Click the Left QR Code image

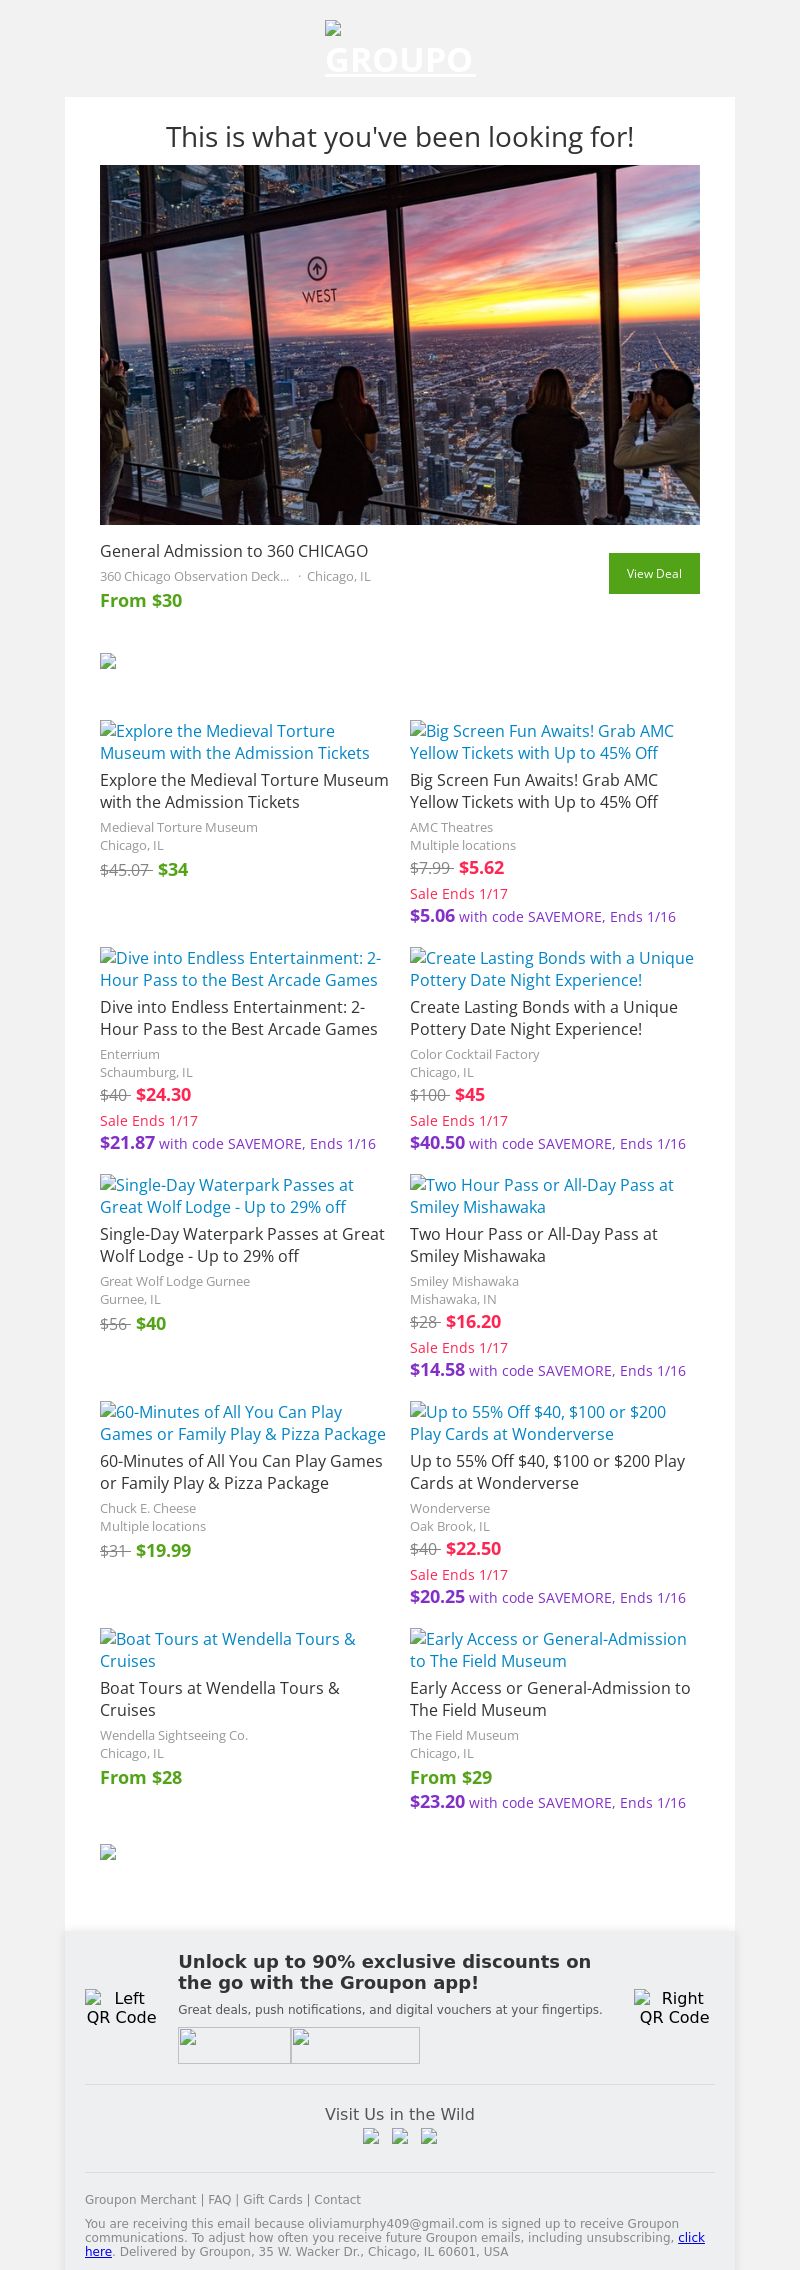point(121,2007)
